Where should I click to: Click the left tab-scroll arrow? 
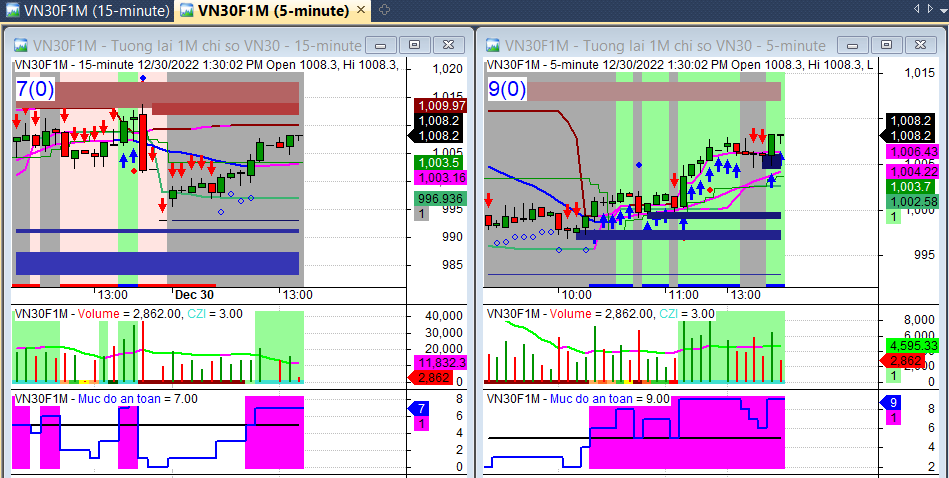[916, 8]
